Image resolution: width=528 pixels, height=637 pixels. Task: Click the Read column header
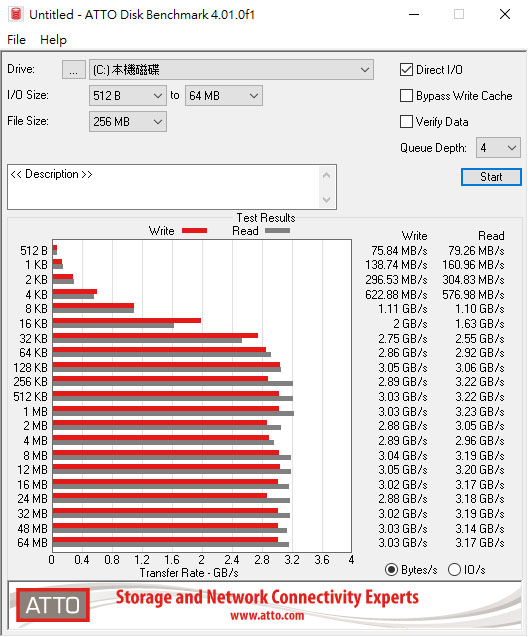pos(491,236)
